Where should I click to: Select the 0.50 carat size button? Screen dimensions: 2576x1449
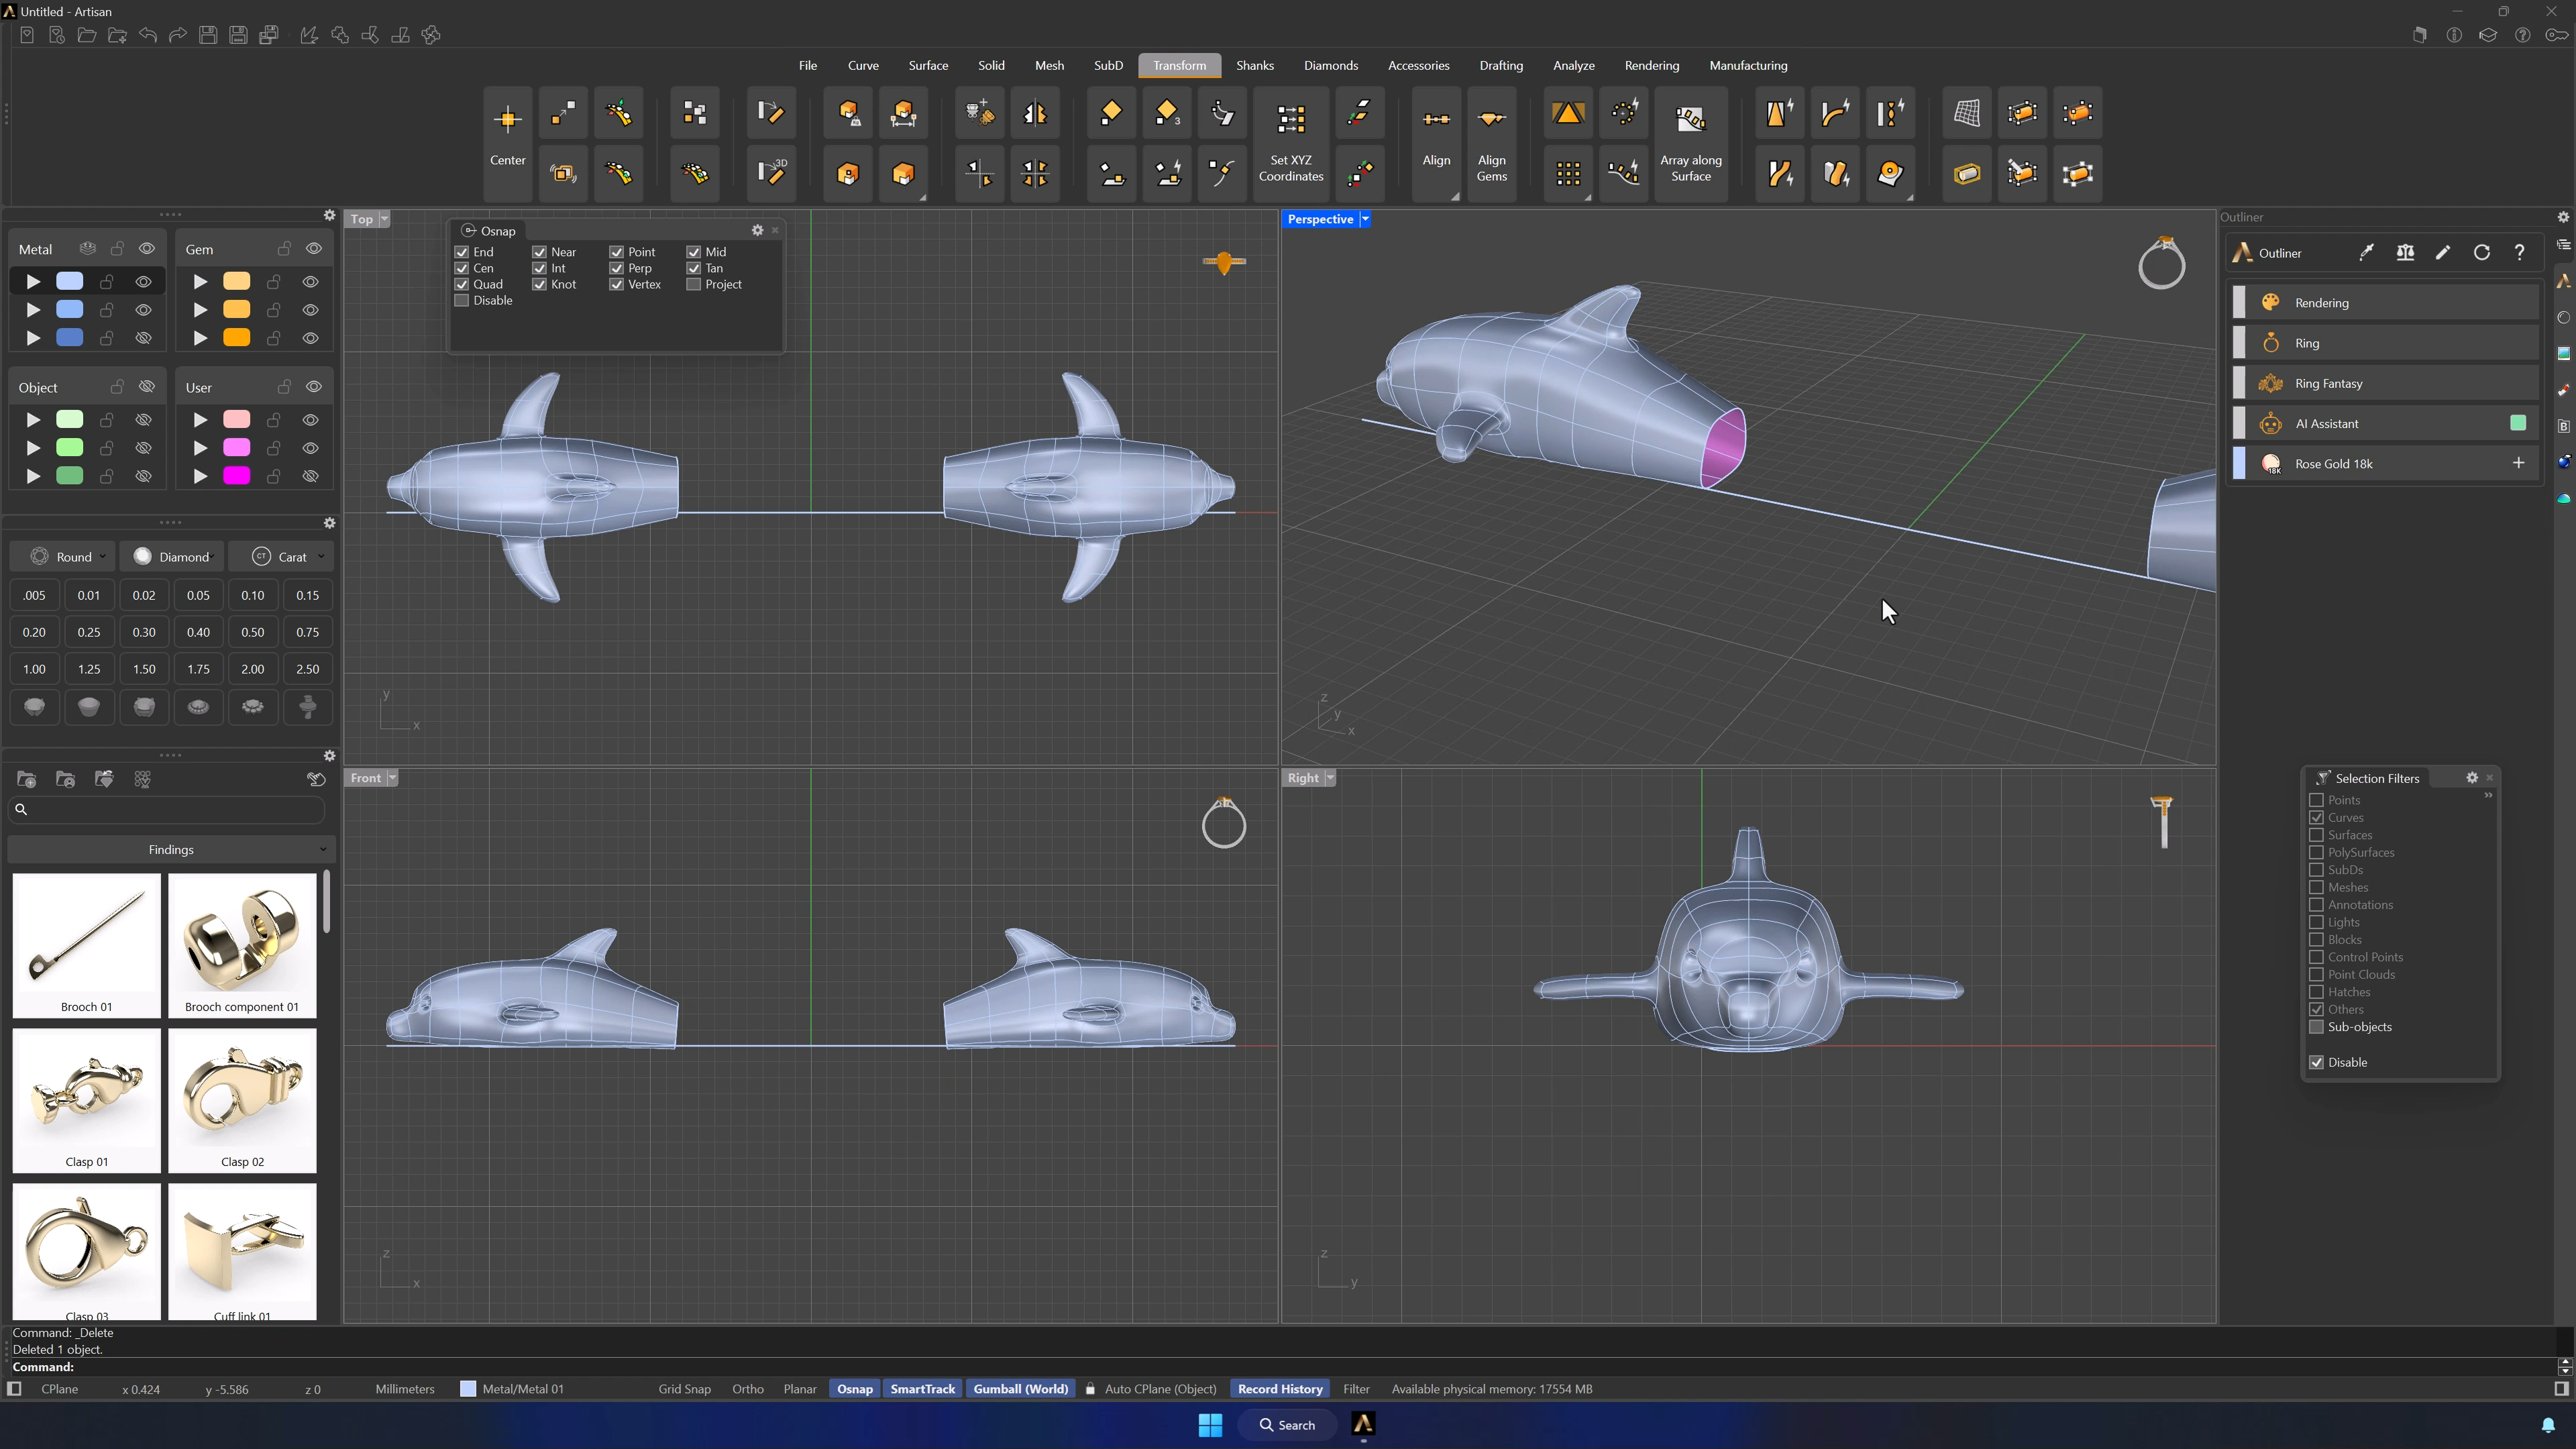pos(253,632)
